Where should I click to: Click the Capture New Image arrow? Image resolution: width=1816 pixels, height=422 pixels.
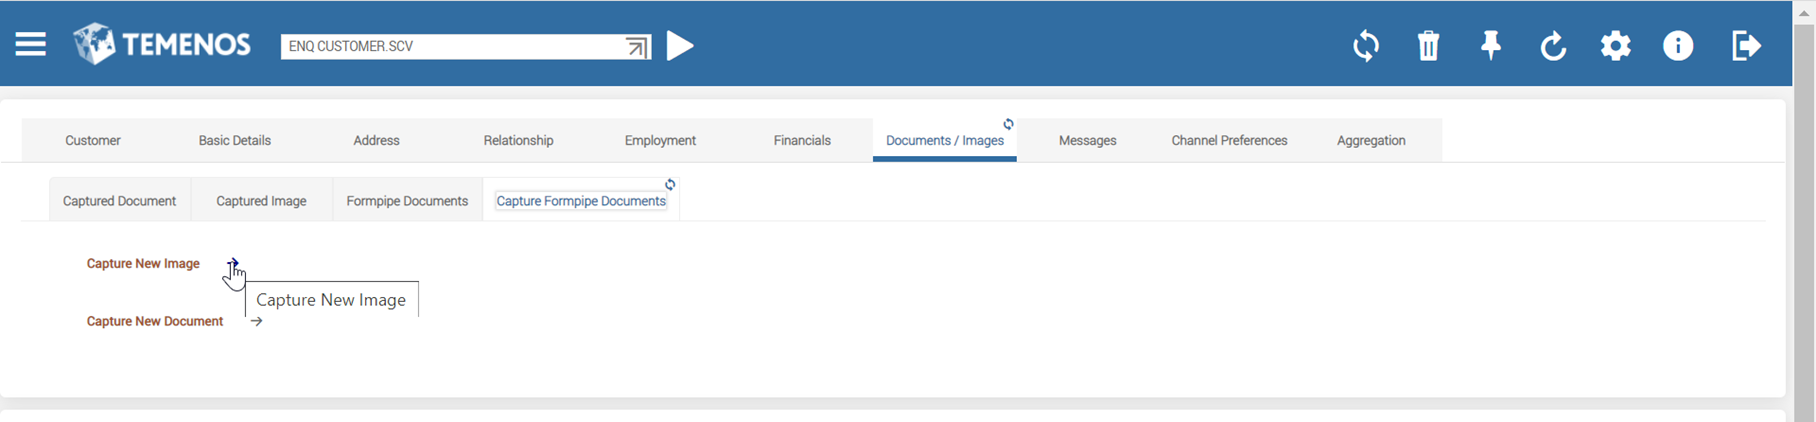[x=233, y=263]
